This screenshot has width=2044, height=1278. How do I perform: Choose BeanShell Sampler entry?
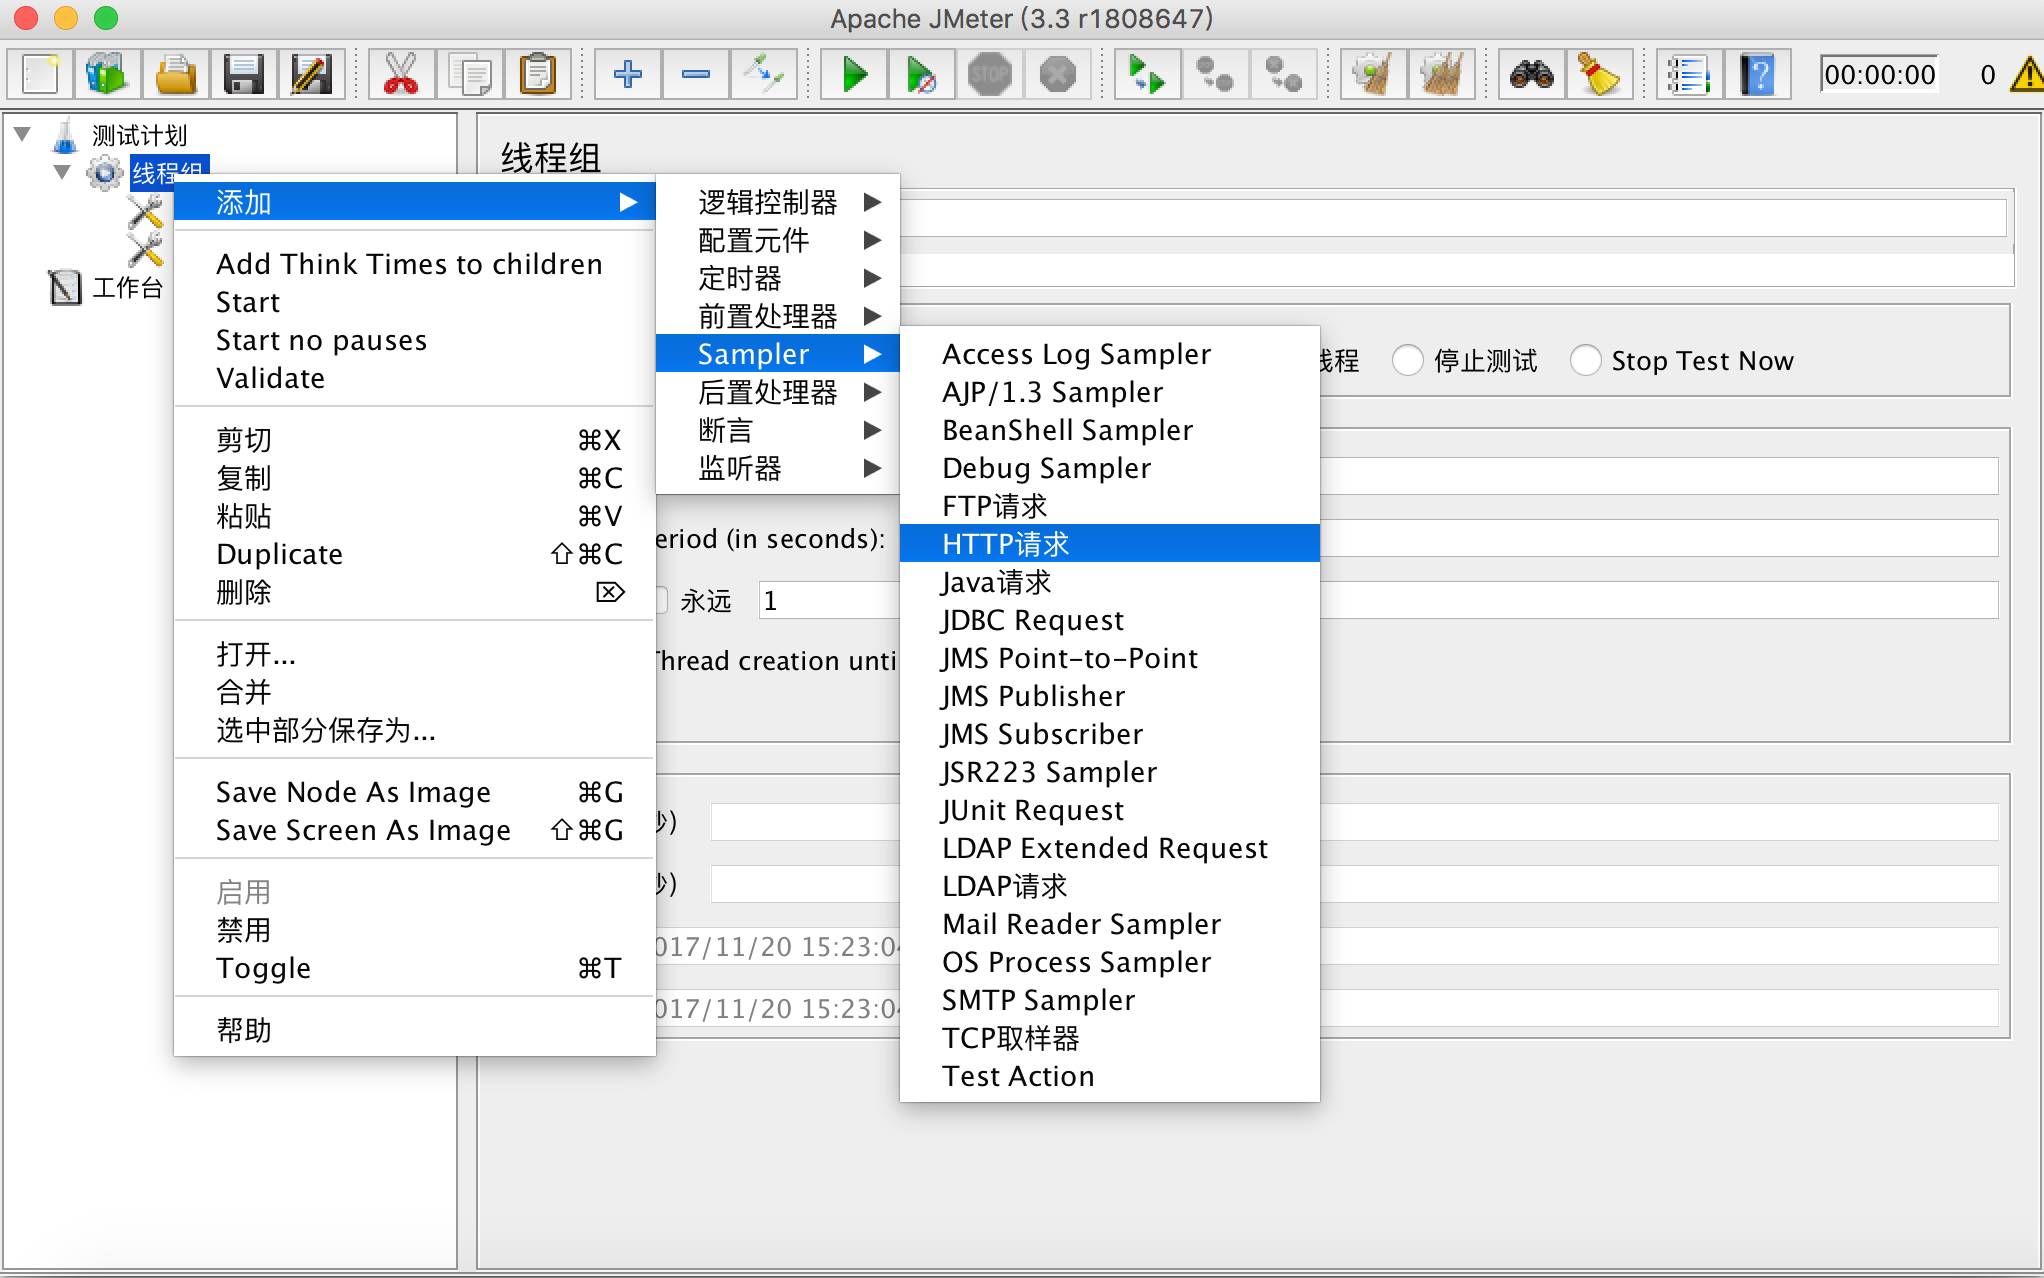click(1110, 430)
